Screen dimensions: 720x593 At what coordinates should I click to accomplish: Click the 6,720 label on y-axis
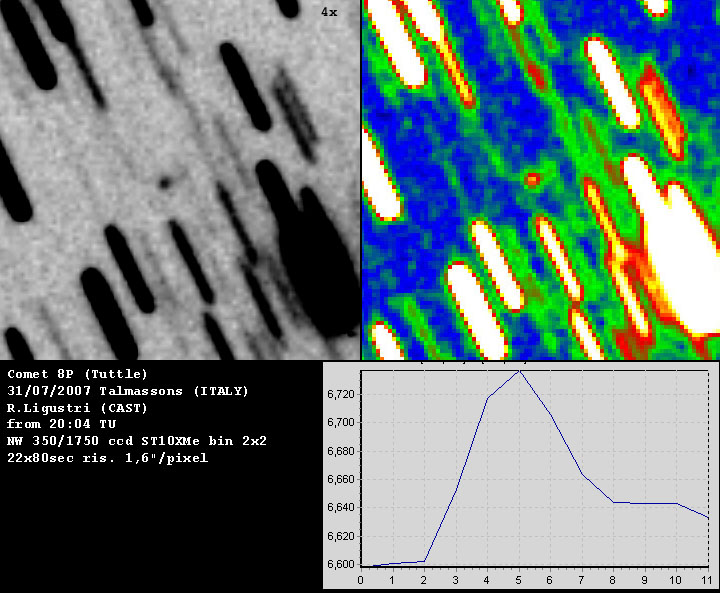[x=341, y=395]
